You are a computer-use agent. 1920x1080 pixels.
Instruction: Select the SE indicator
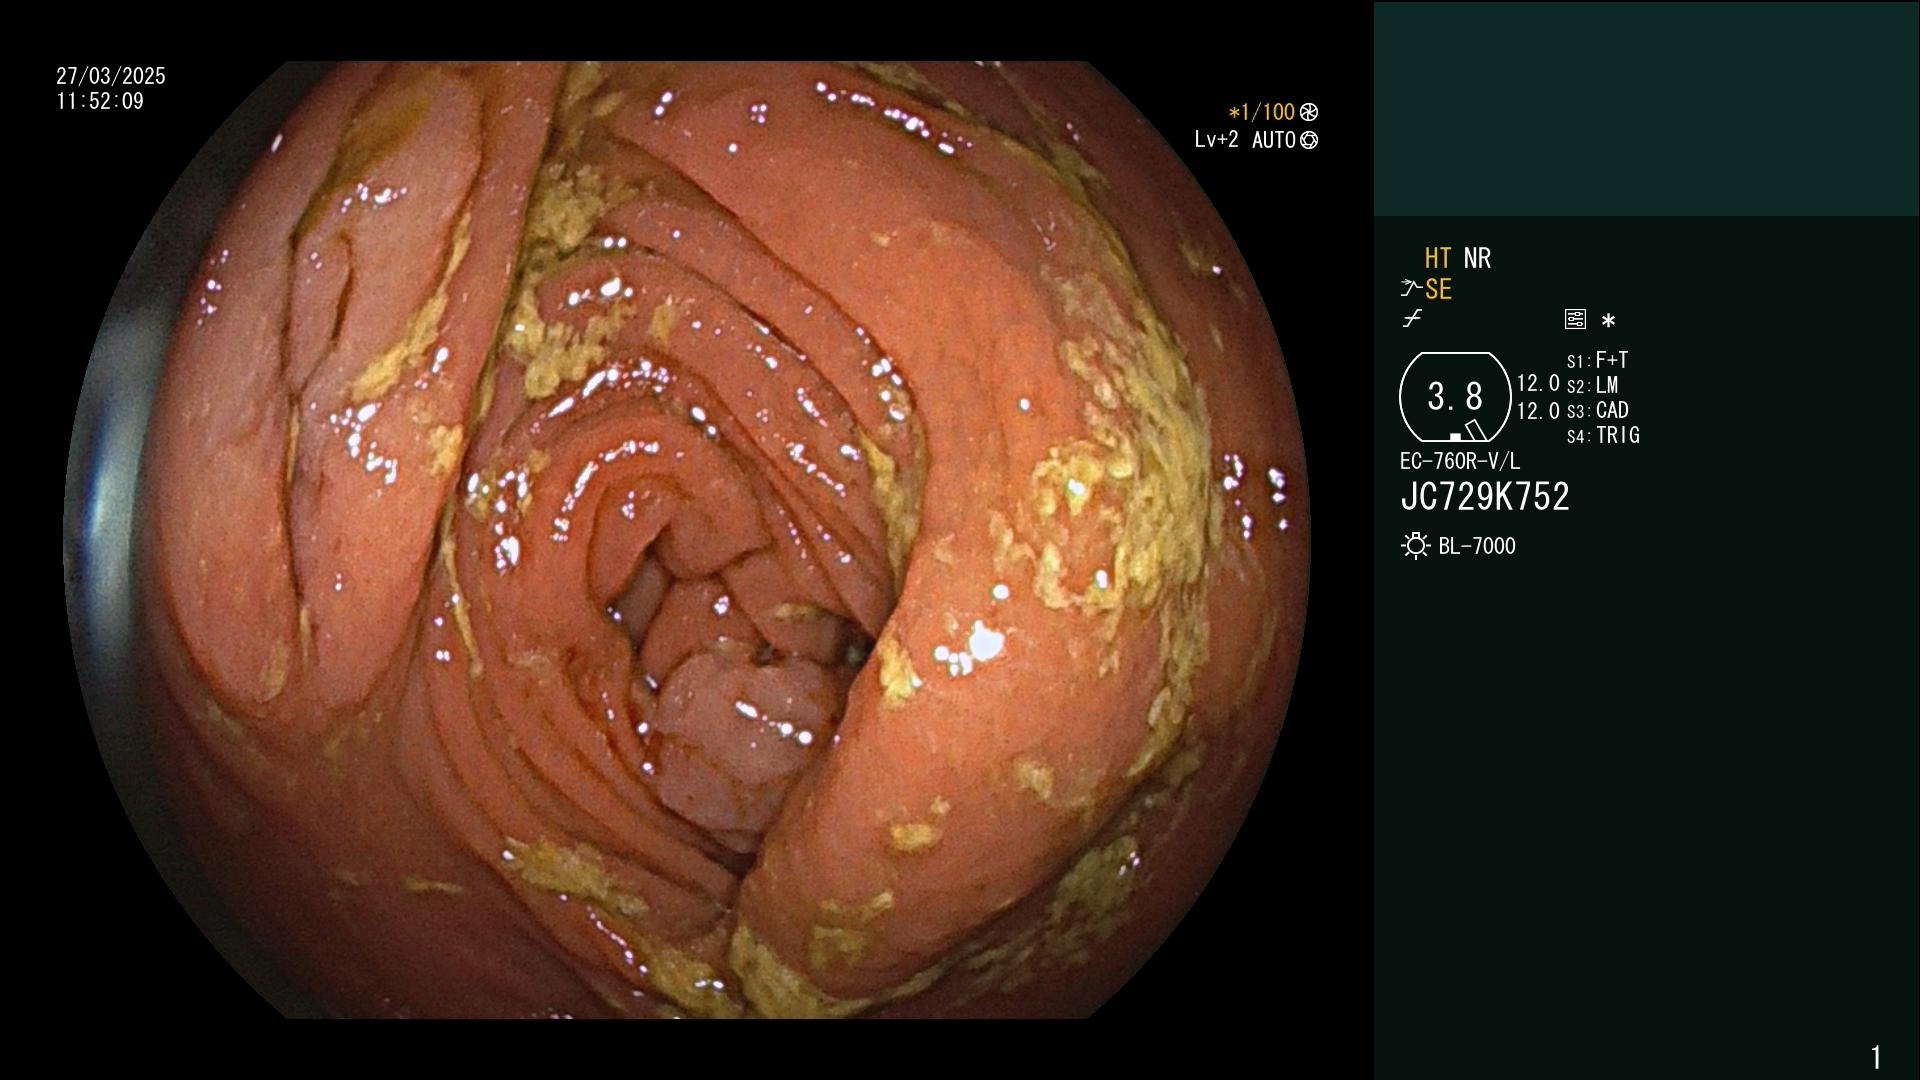click(1438, 289)
